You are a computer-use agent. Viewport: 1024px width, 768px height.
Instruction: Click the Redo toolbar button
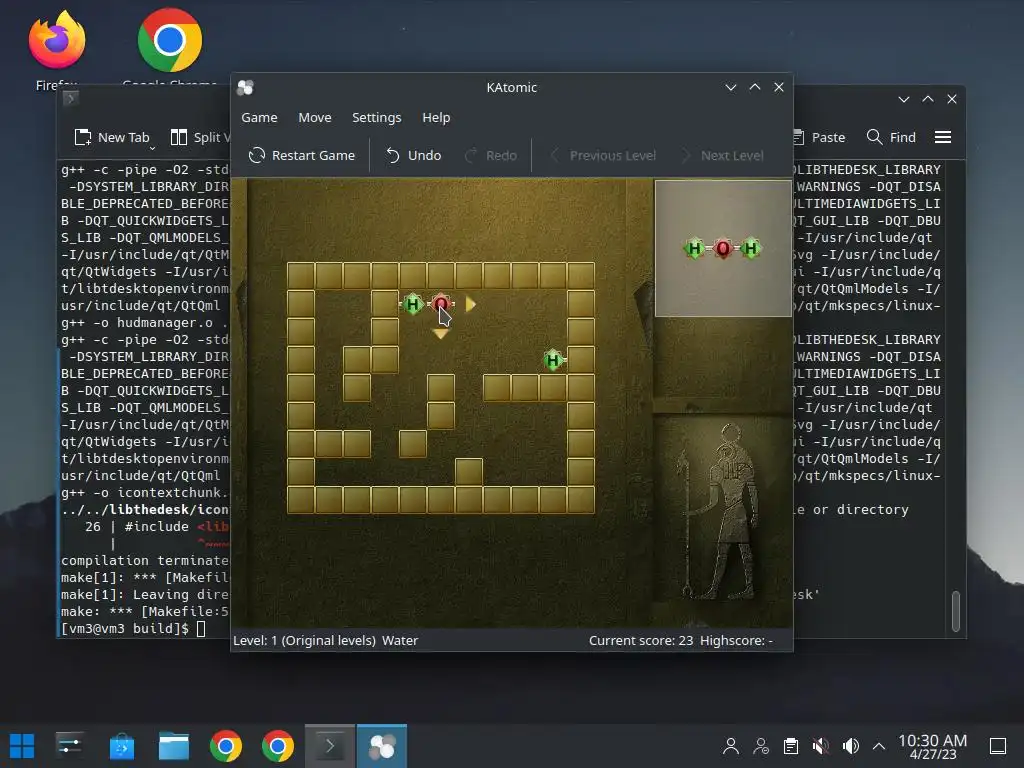[x=490, y=155]
